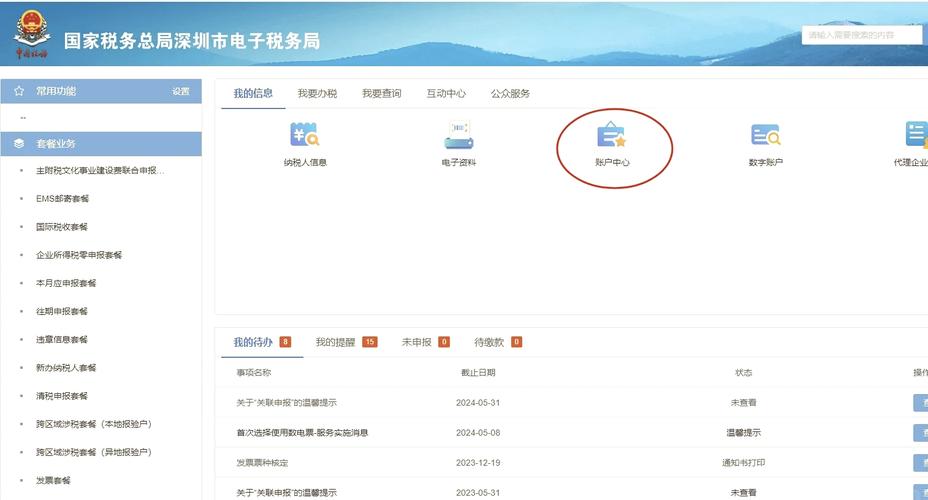Click the 套餐业务 section header

coord(101,144)
